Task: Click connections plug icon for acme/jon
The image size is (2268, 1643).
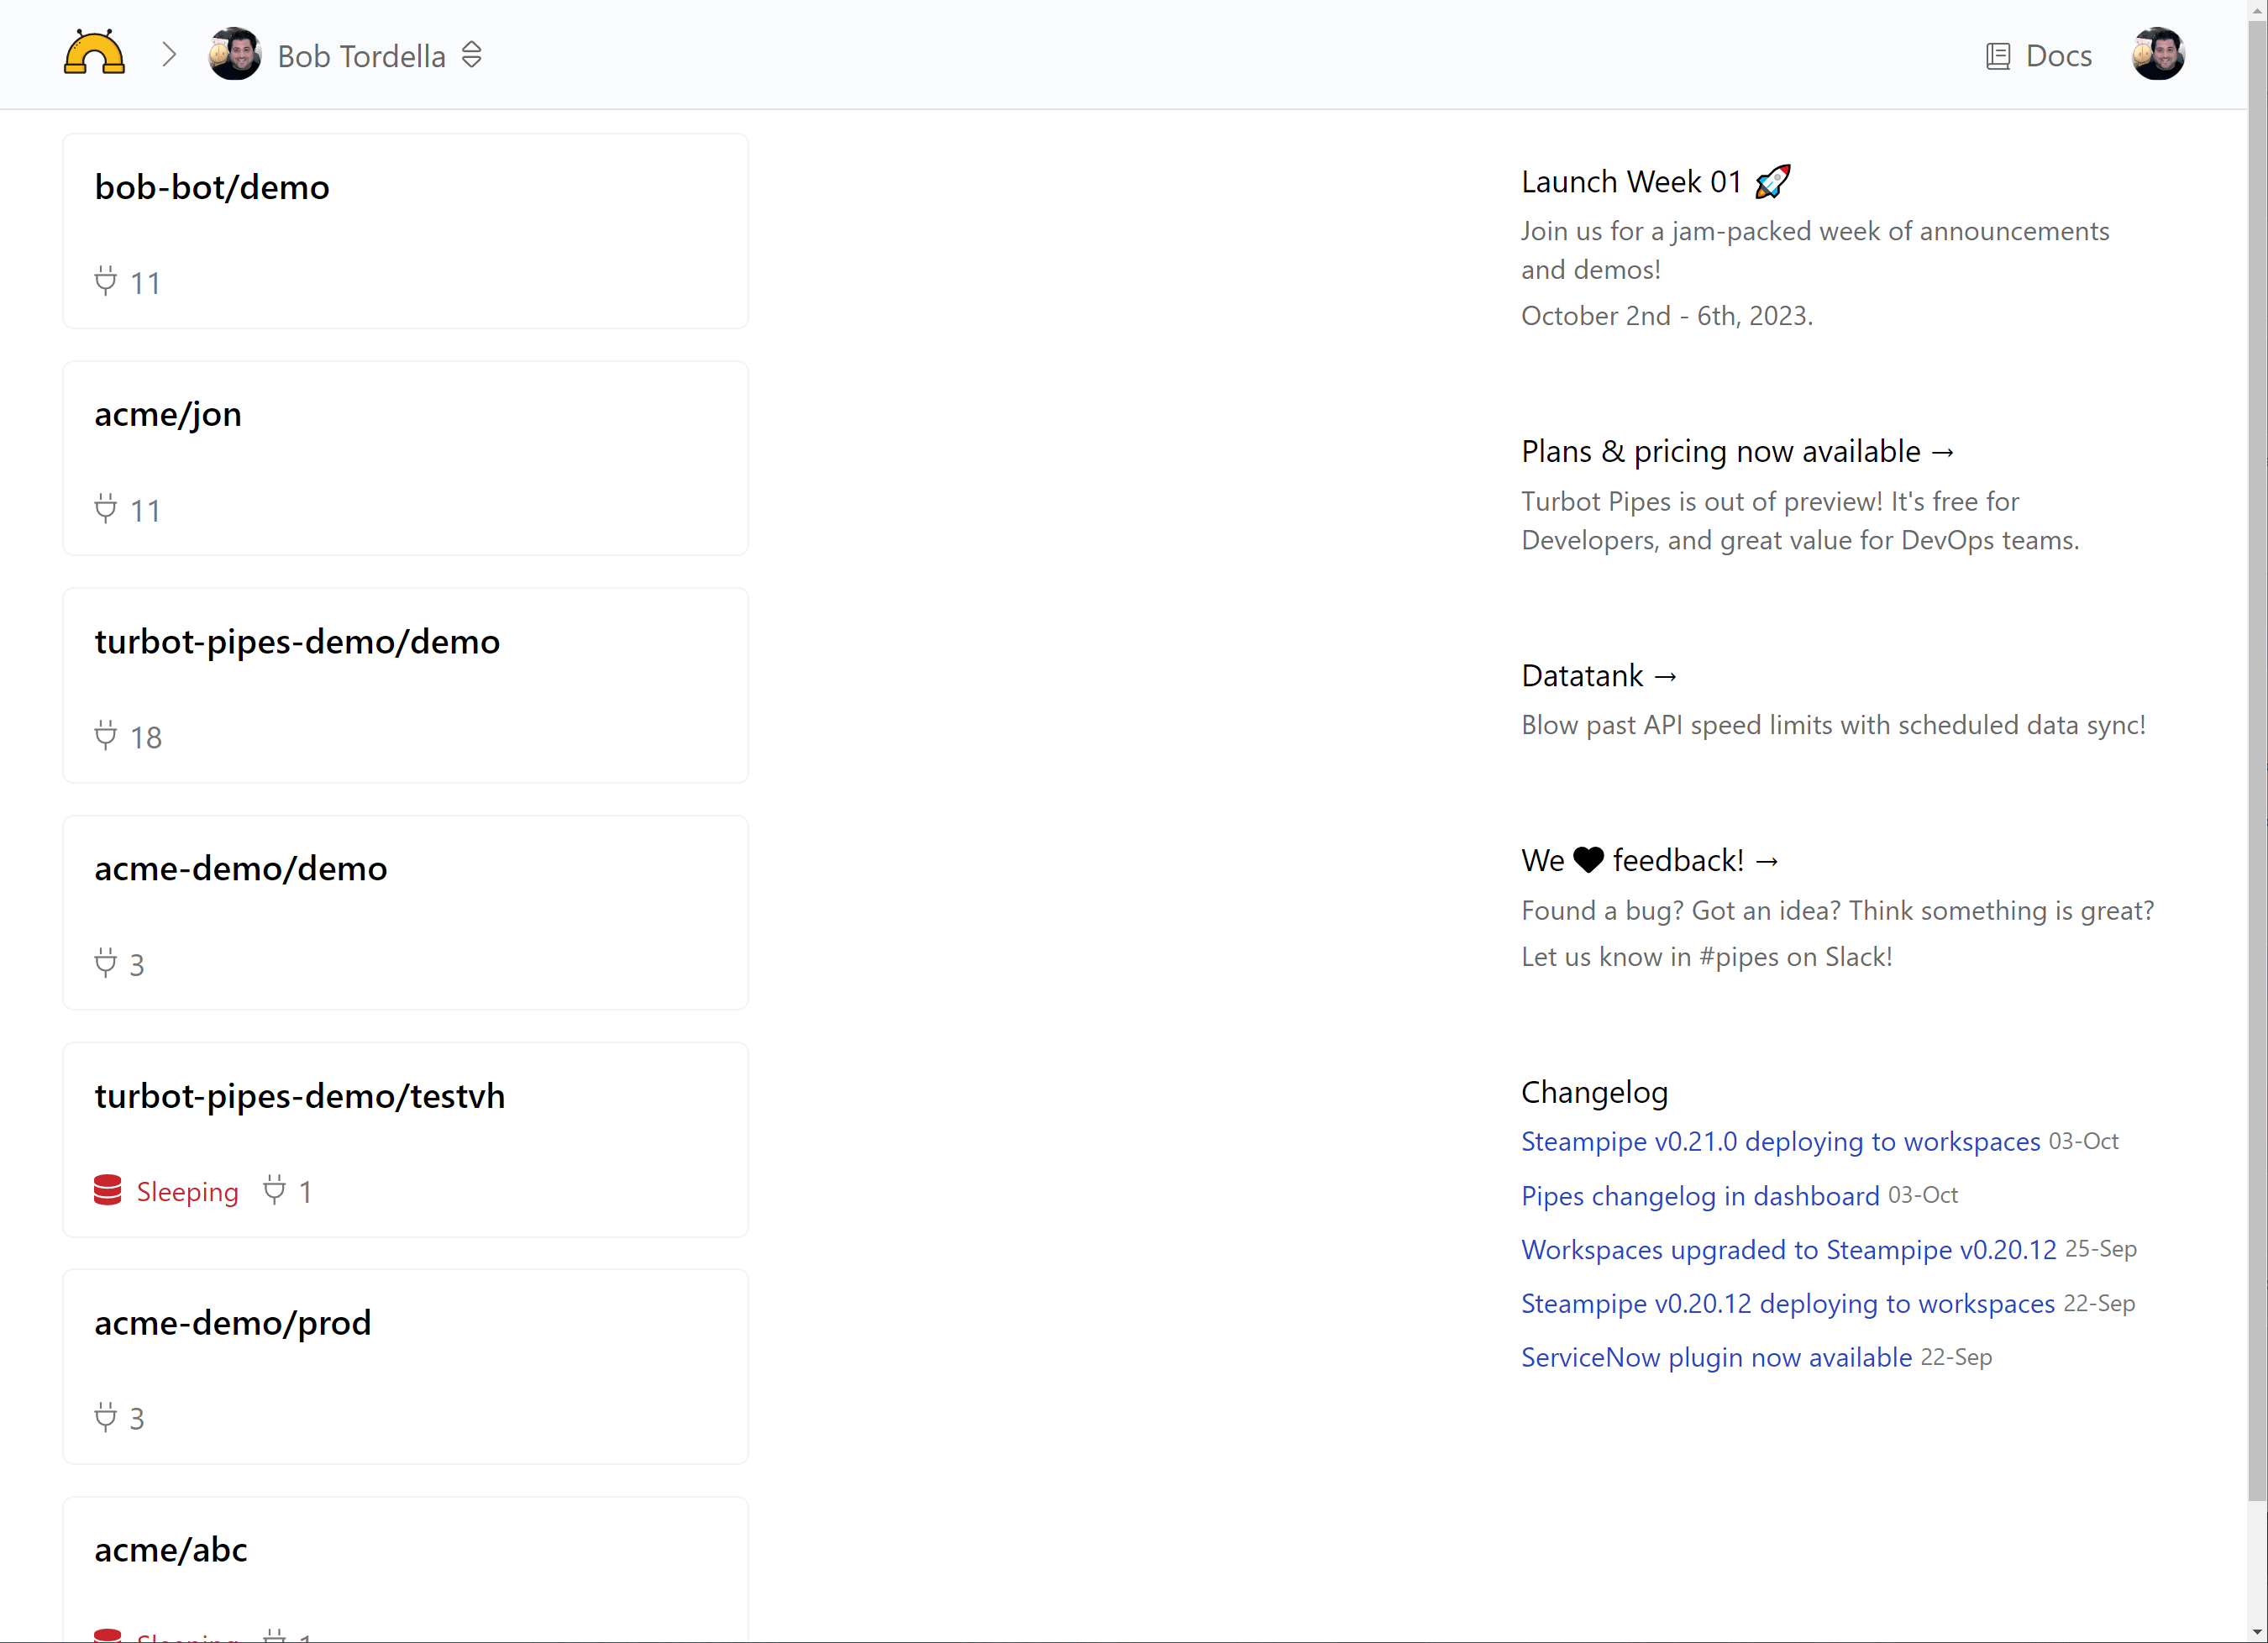Action: (105, 509)
